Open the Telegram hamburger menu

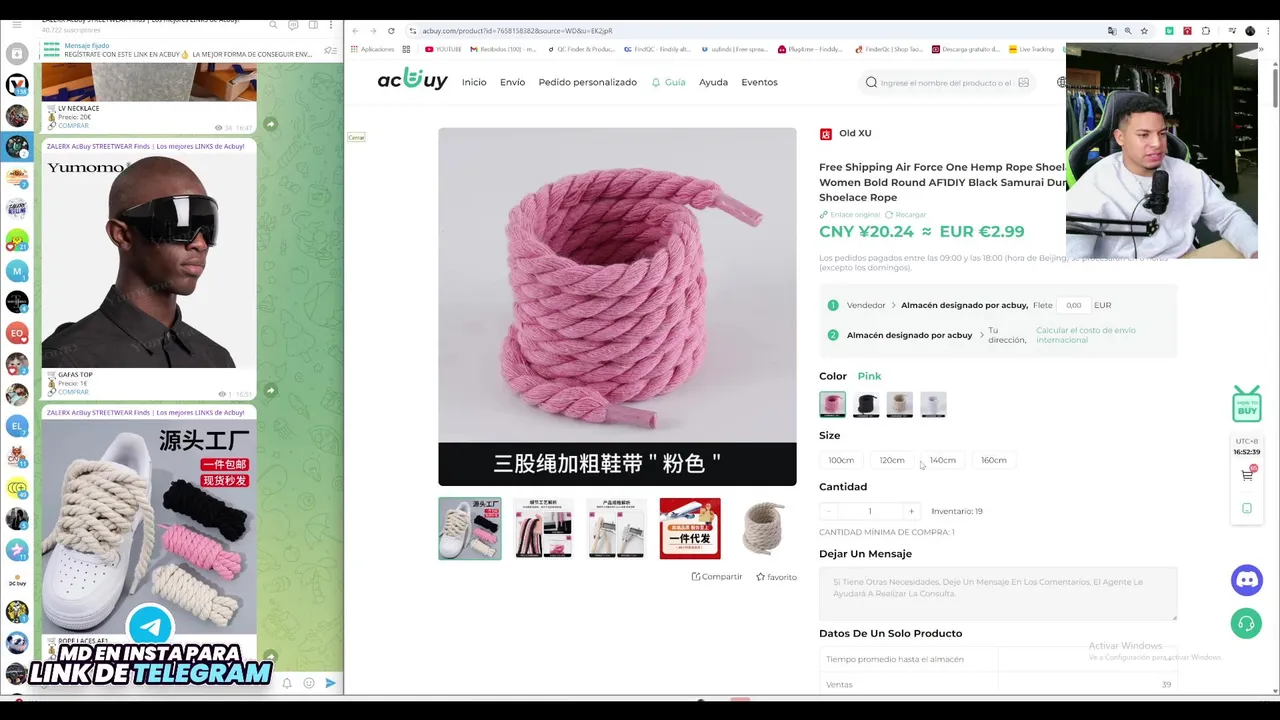(x=16, y=25)
